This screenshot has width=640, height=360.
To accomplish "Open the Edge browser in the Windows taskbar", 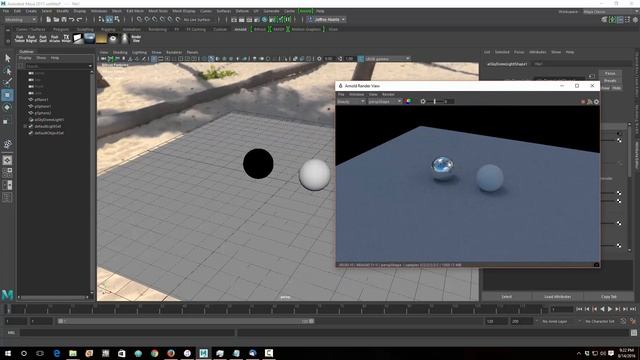I will pyautogui.click(x=57, y=353).
